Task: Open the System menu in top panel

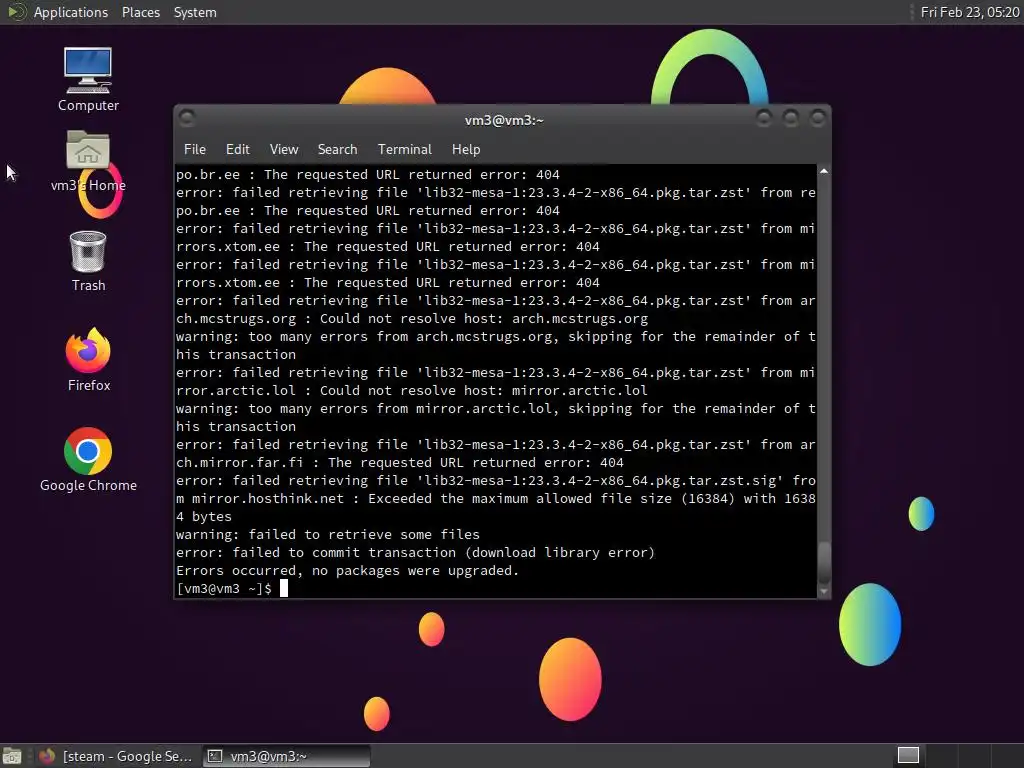Action: coord(195,12)
